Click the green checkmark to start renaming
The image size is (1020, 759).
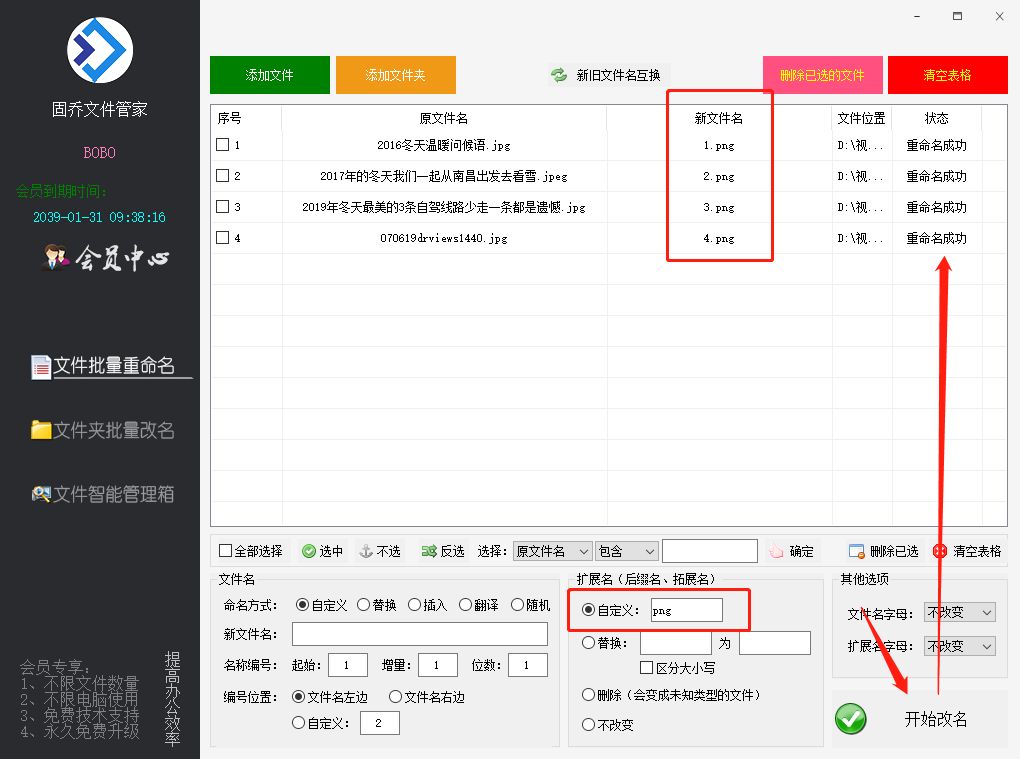tap(850, 719)
